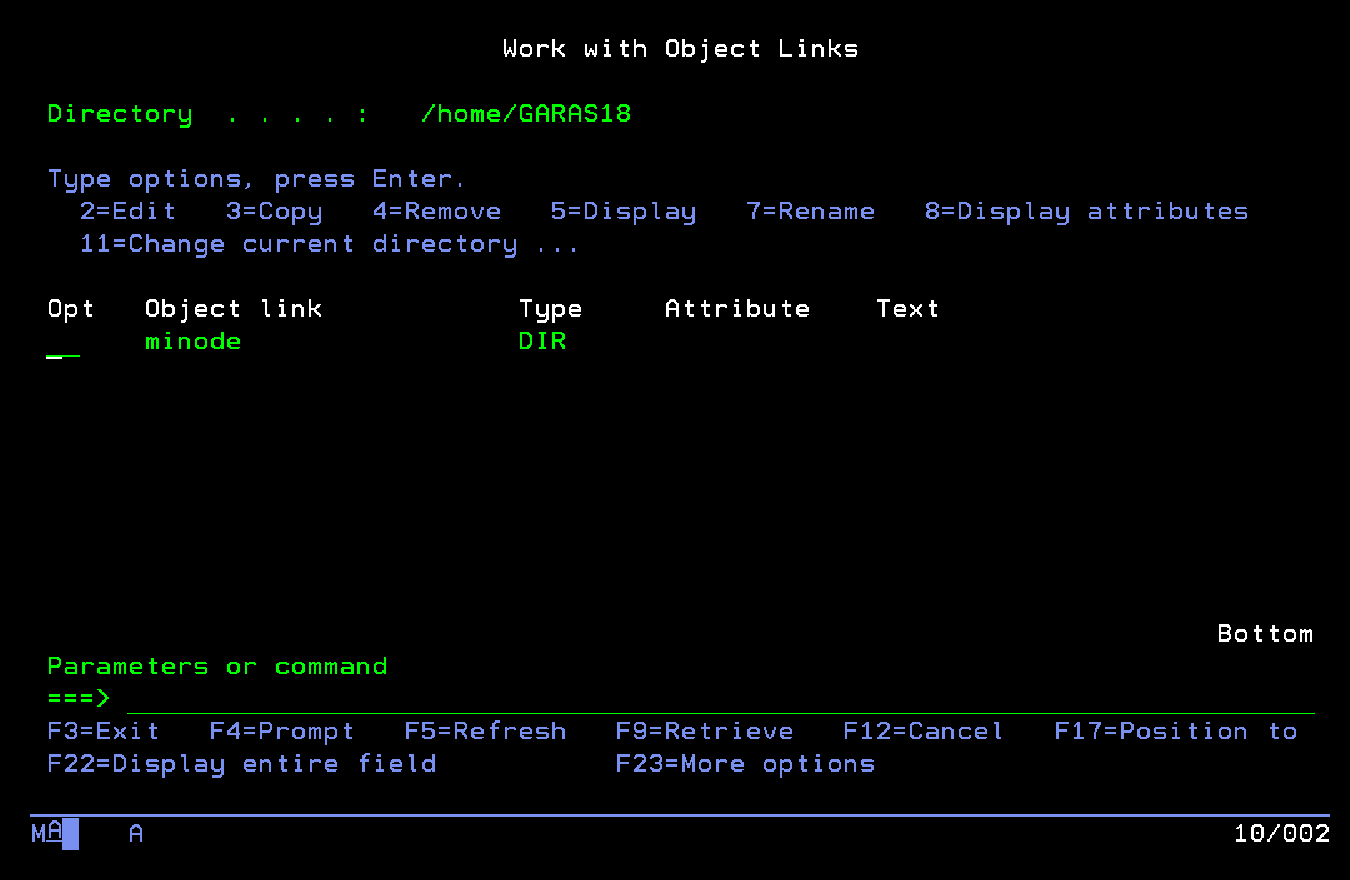Click the 3=Copy option label
This screenshot has height=880, width=1350.
tap(274, 212)
